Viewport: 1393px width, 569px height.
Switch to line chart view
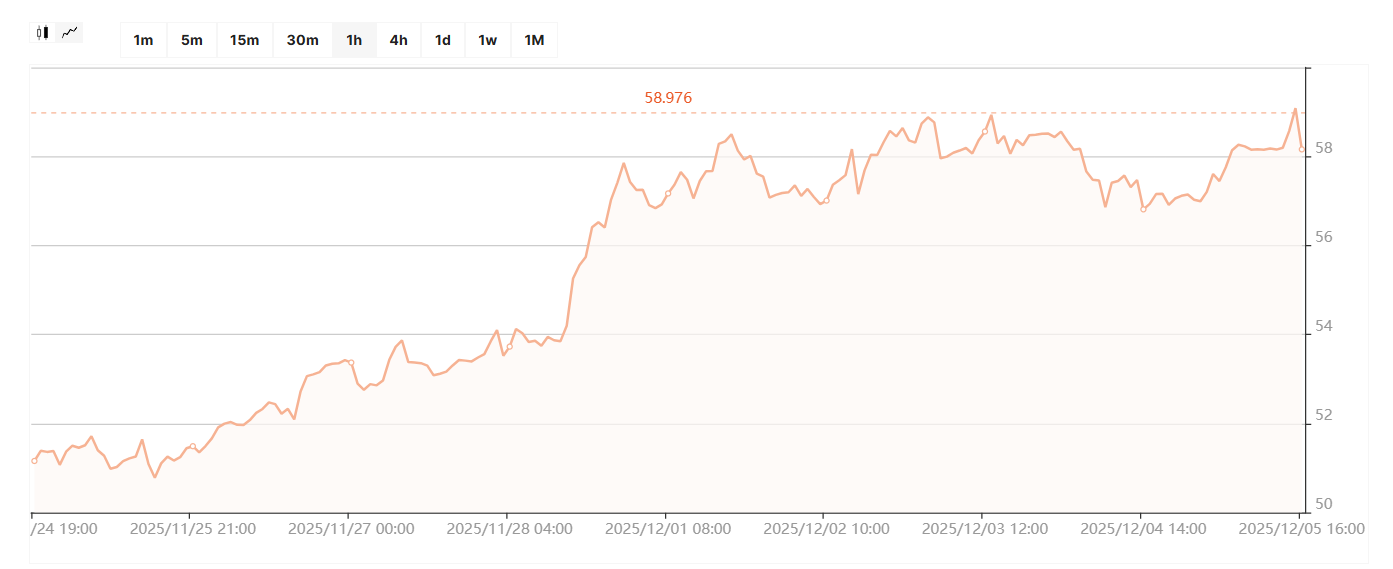[69, 33]
